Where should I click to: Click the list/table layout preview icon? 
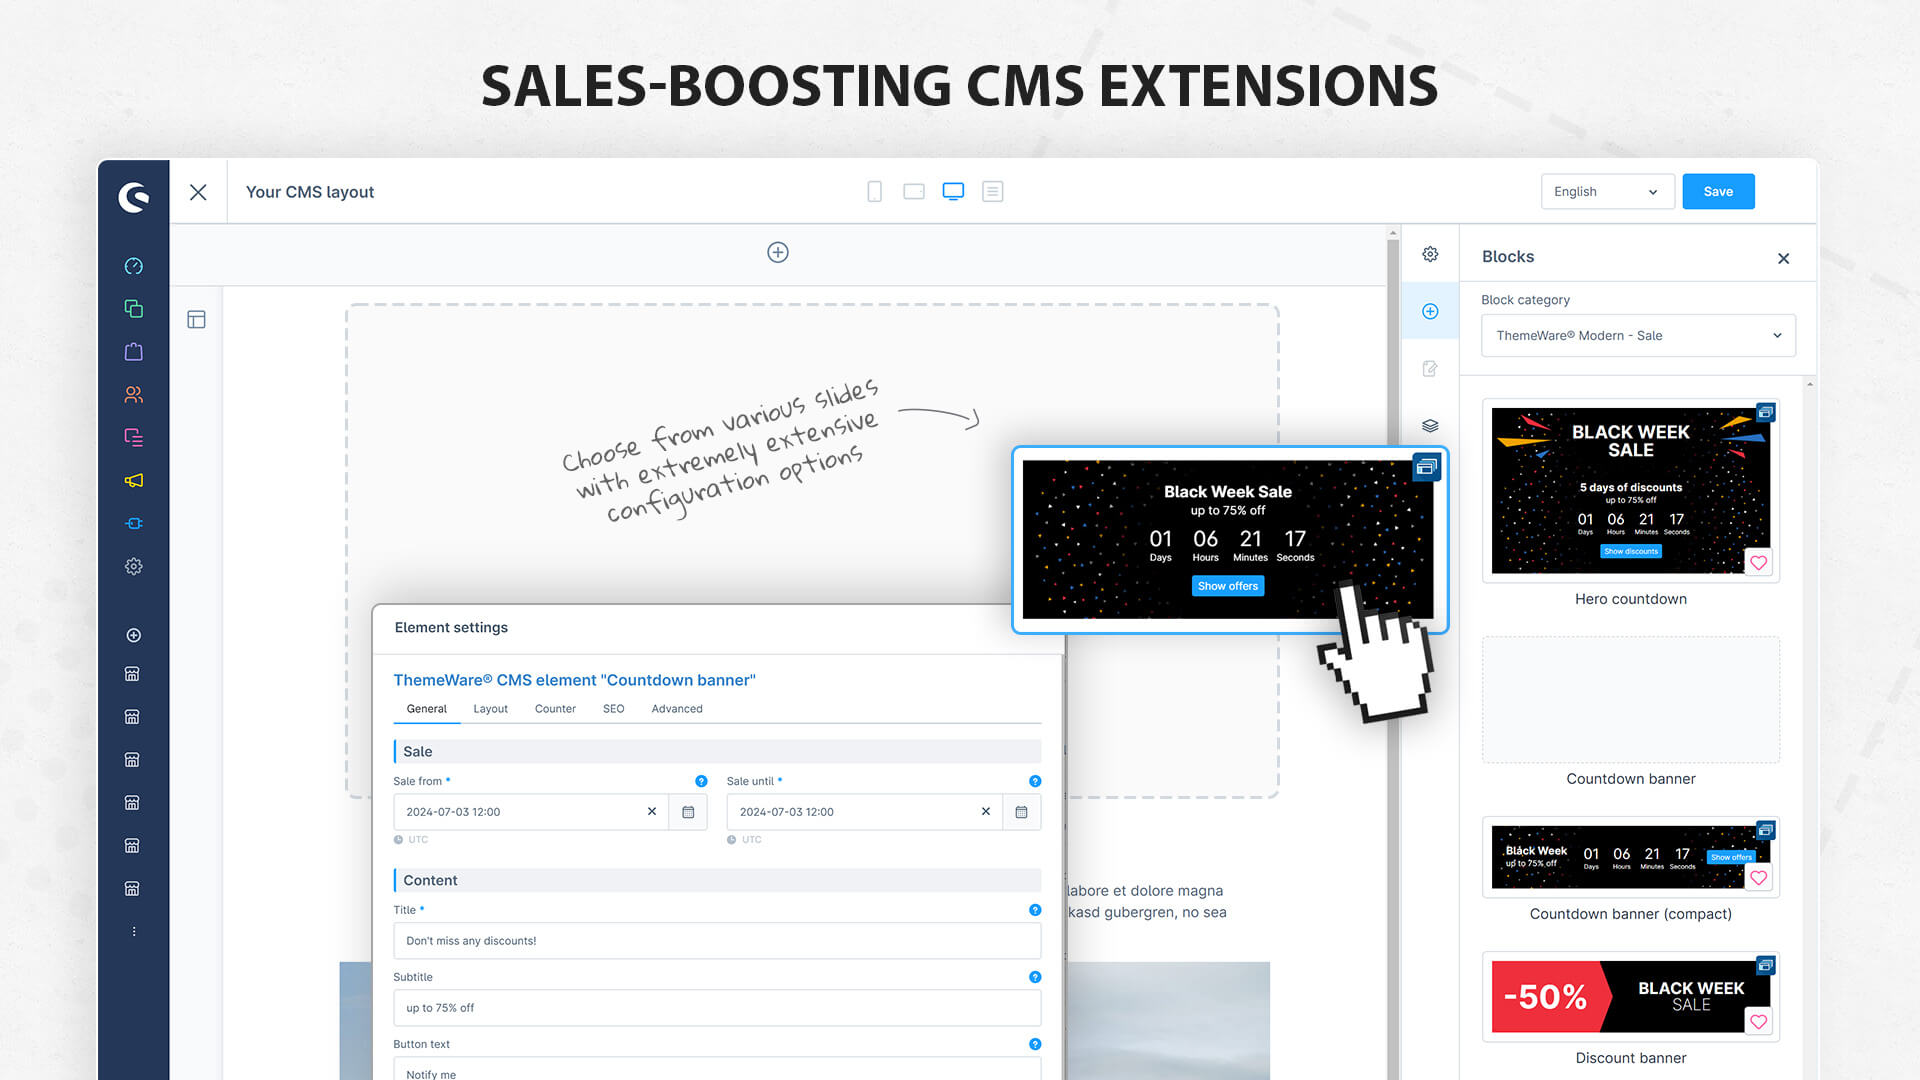click(x=993, y=191)
